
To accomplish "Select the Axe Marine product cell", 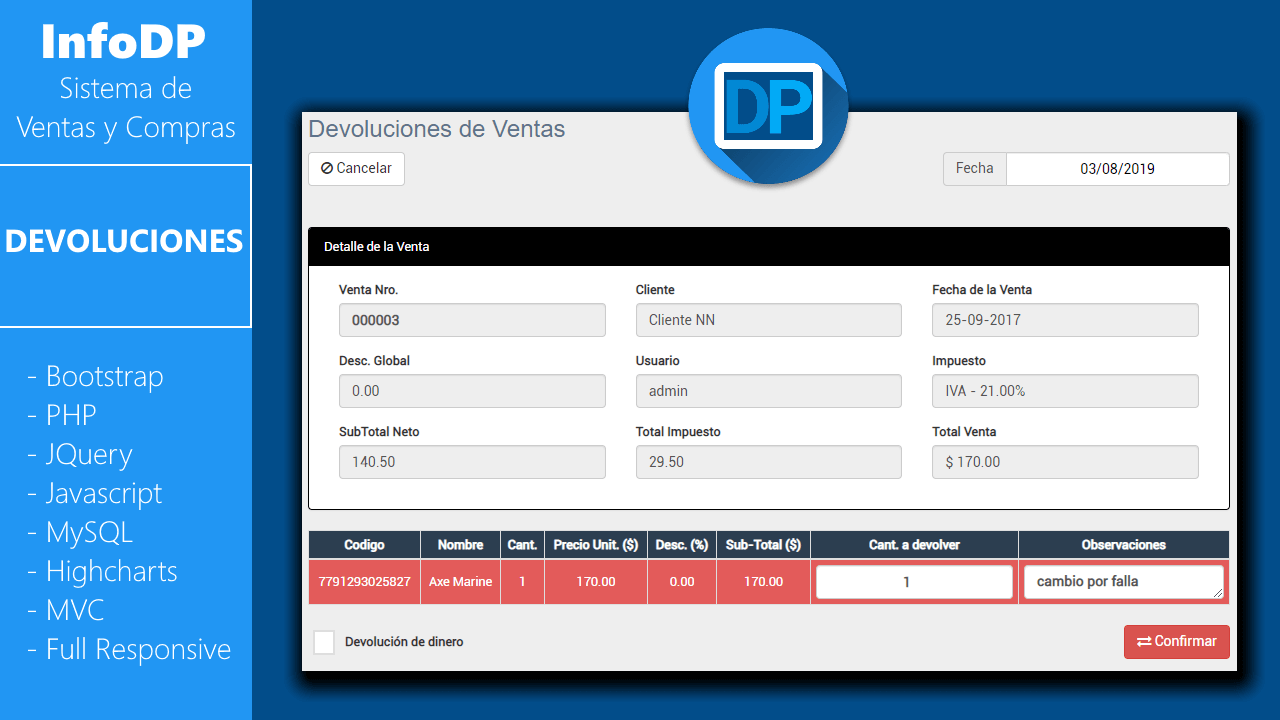I will coord(460,582).
